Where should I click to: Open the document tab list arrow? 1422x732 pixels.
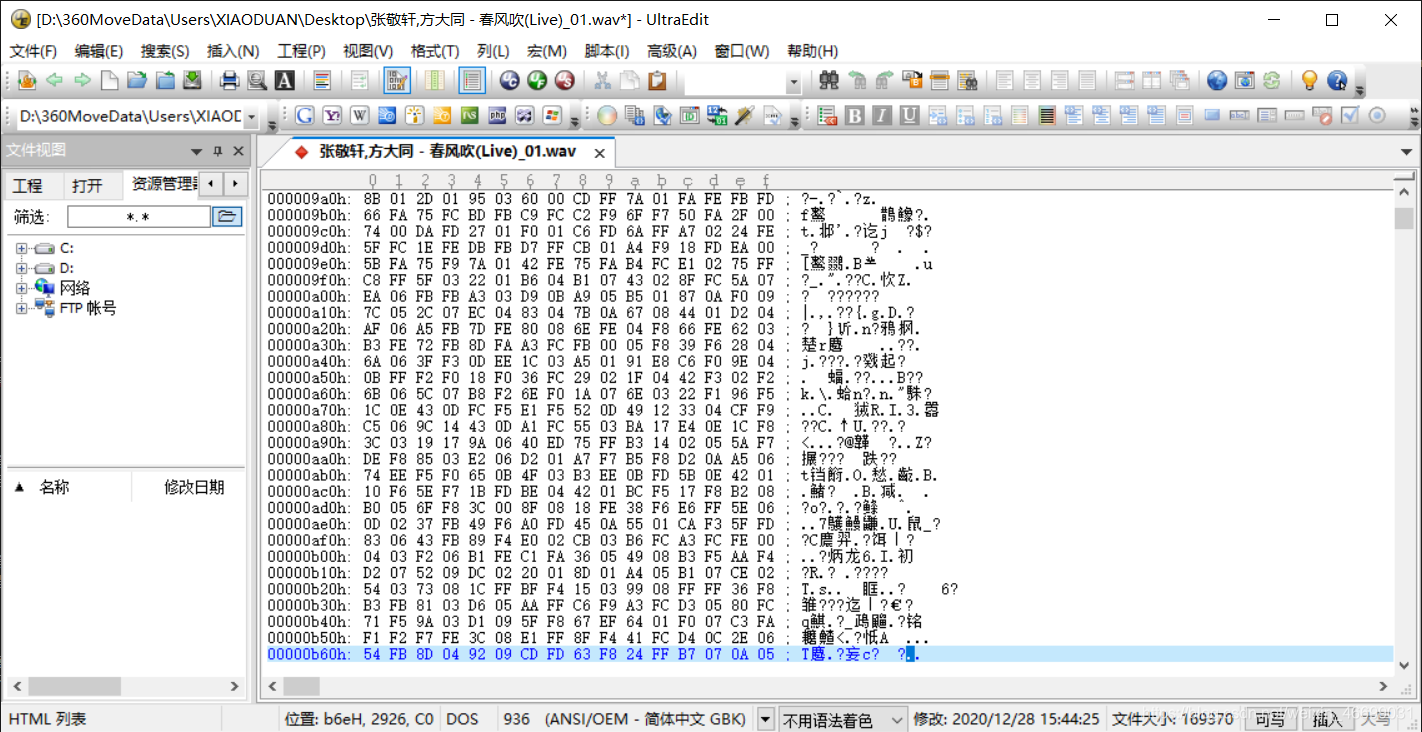coord(1405,153)
